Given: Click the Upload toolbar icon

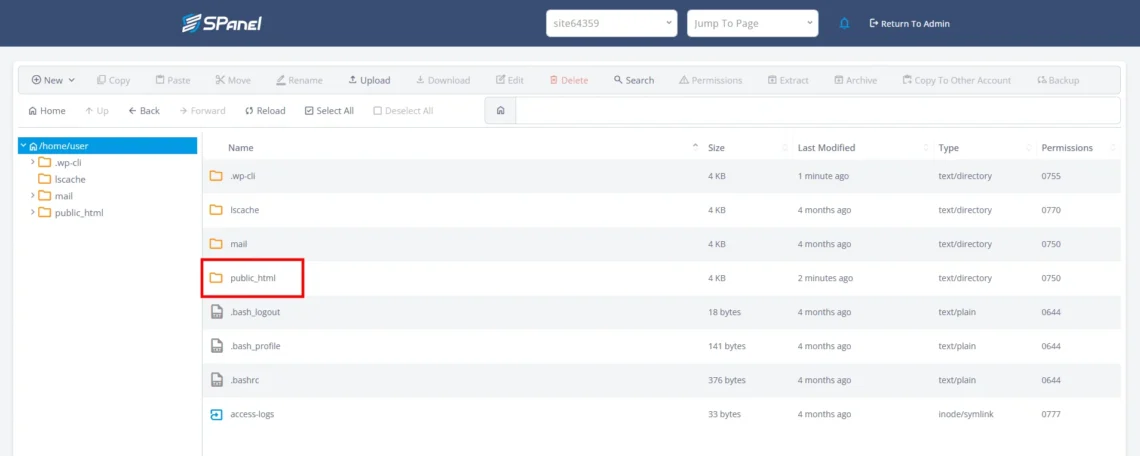Looking at the screenshot, I should click(352, 80).
